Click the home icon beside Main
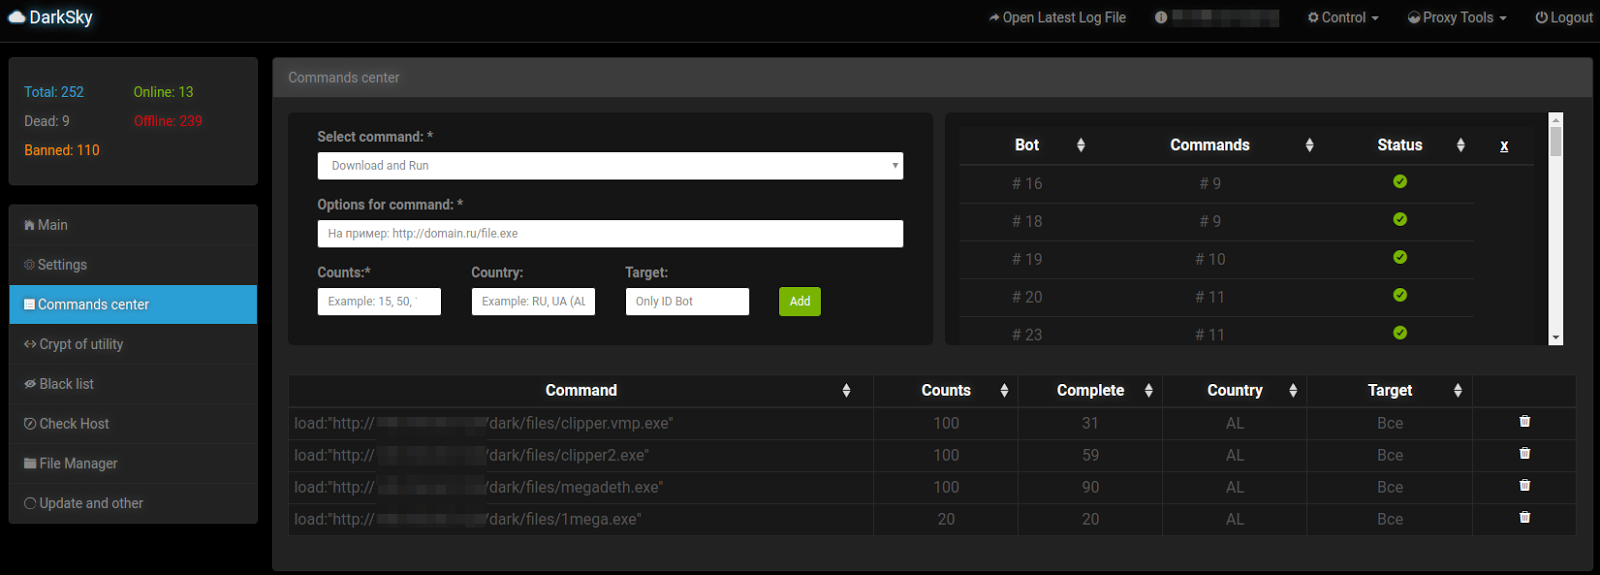Screen dimensions: 1600x575 click(x=29, y=226)
